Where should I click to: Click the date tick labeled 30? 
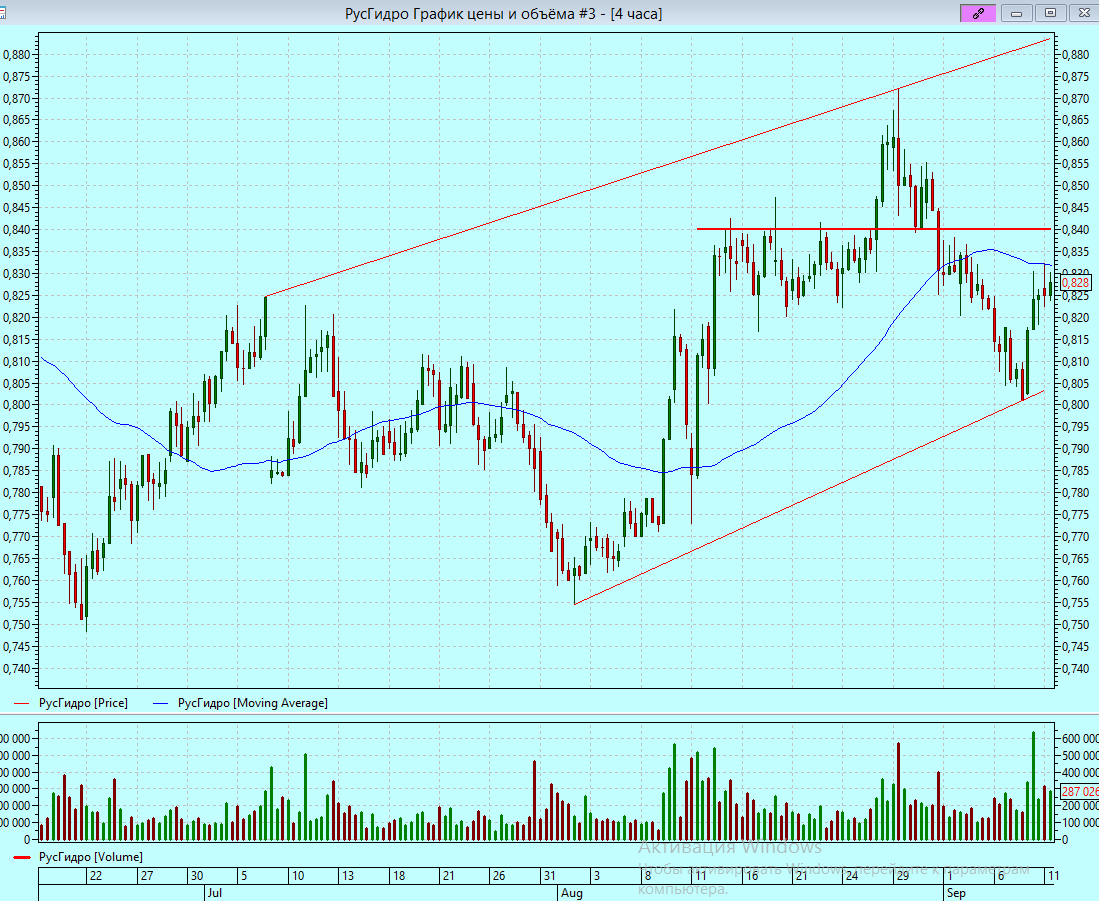coord(197,876)
